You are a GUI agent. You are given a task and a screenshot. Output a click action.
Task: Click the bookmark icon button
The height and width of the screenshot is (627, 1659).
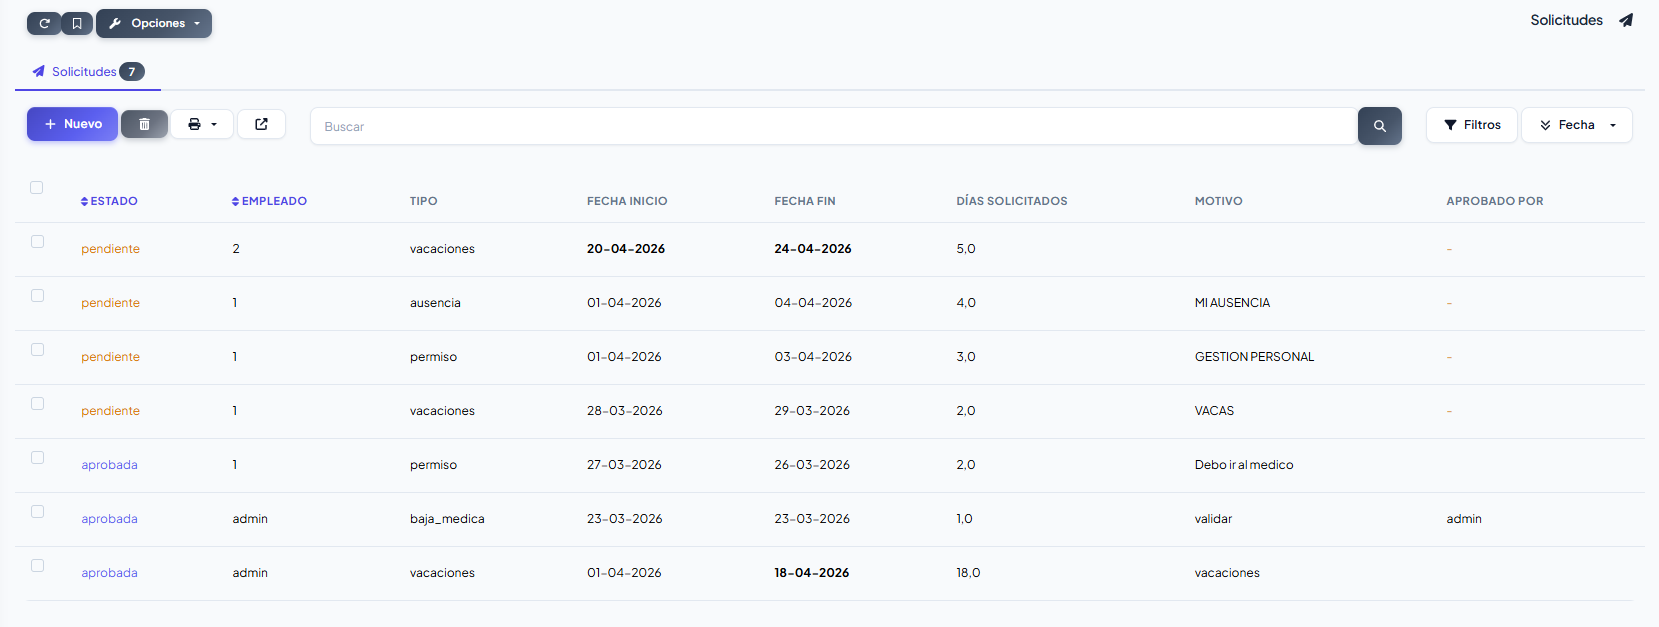pos(77,23)
